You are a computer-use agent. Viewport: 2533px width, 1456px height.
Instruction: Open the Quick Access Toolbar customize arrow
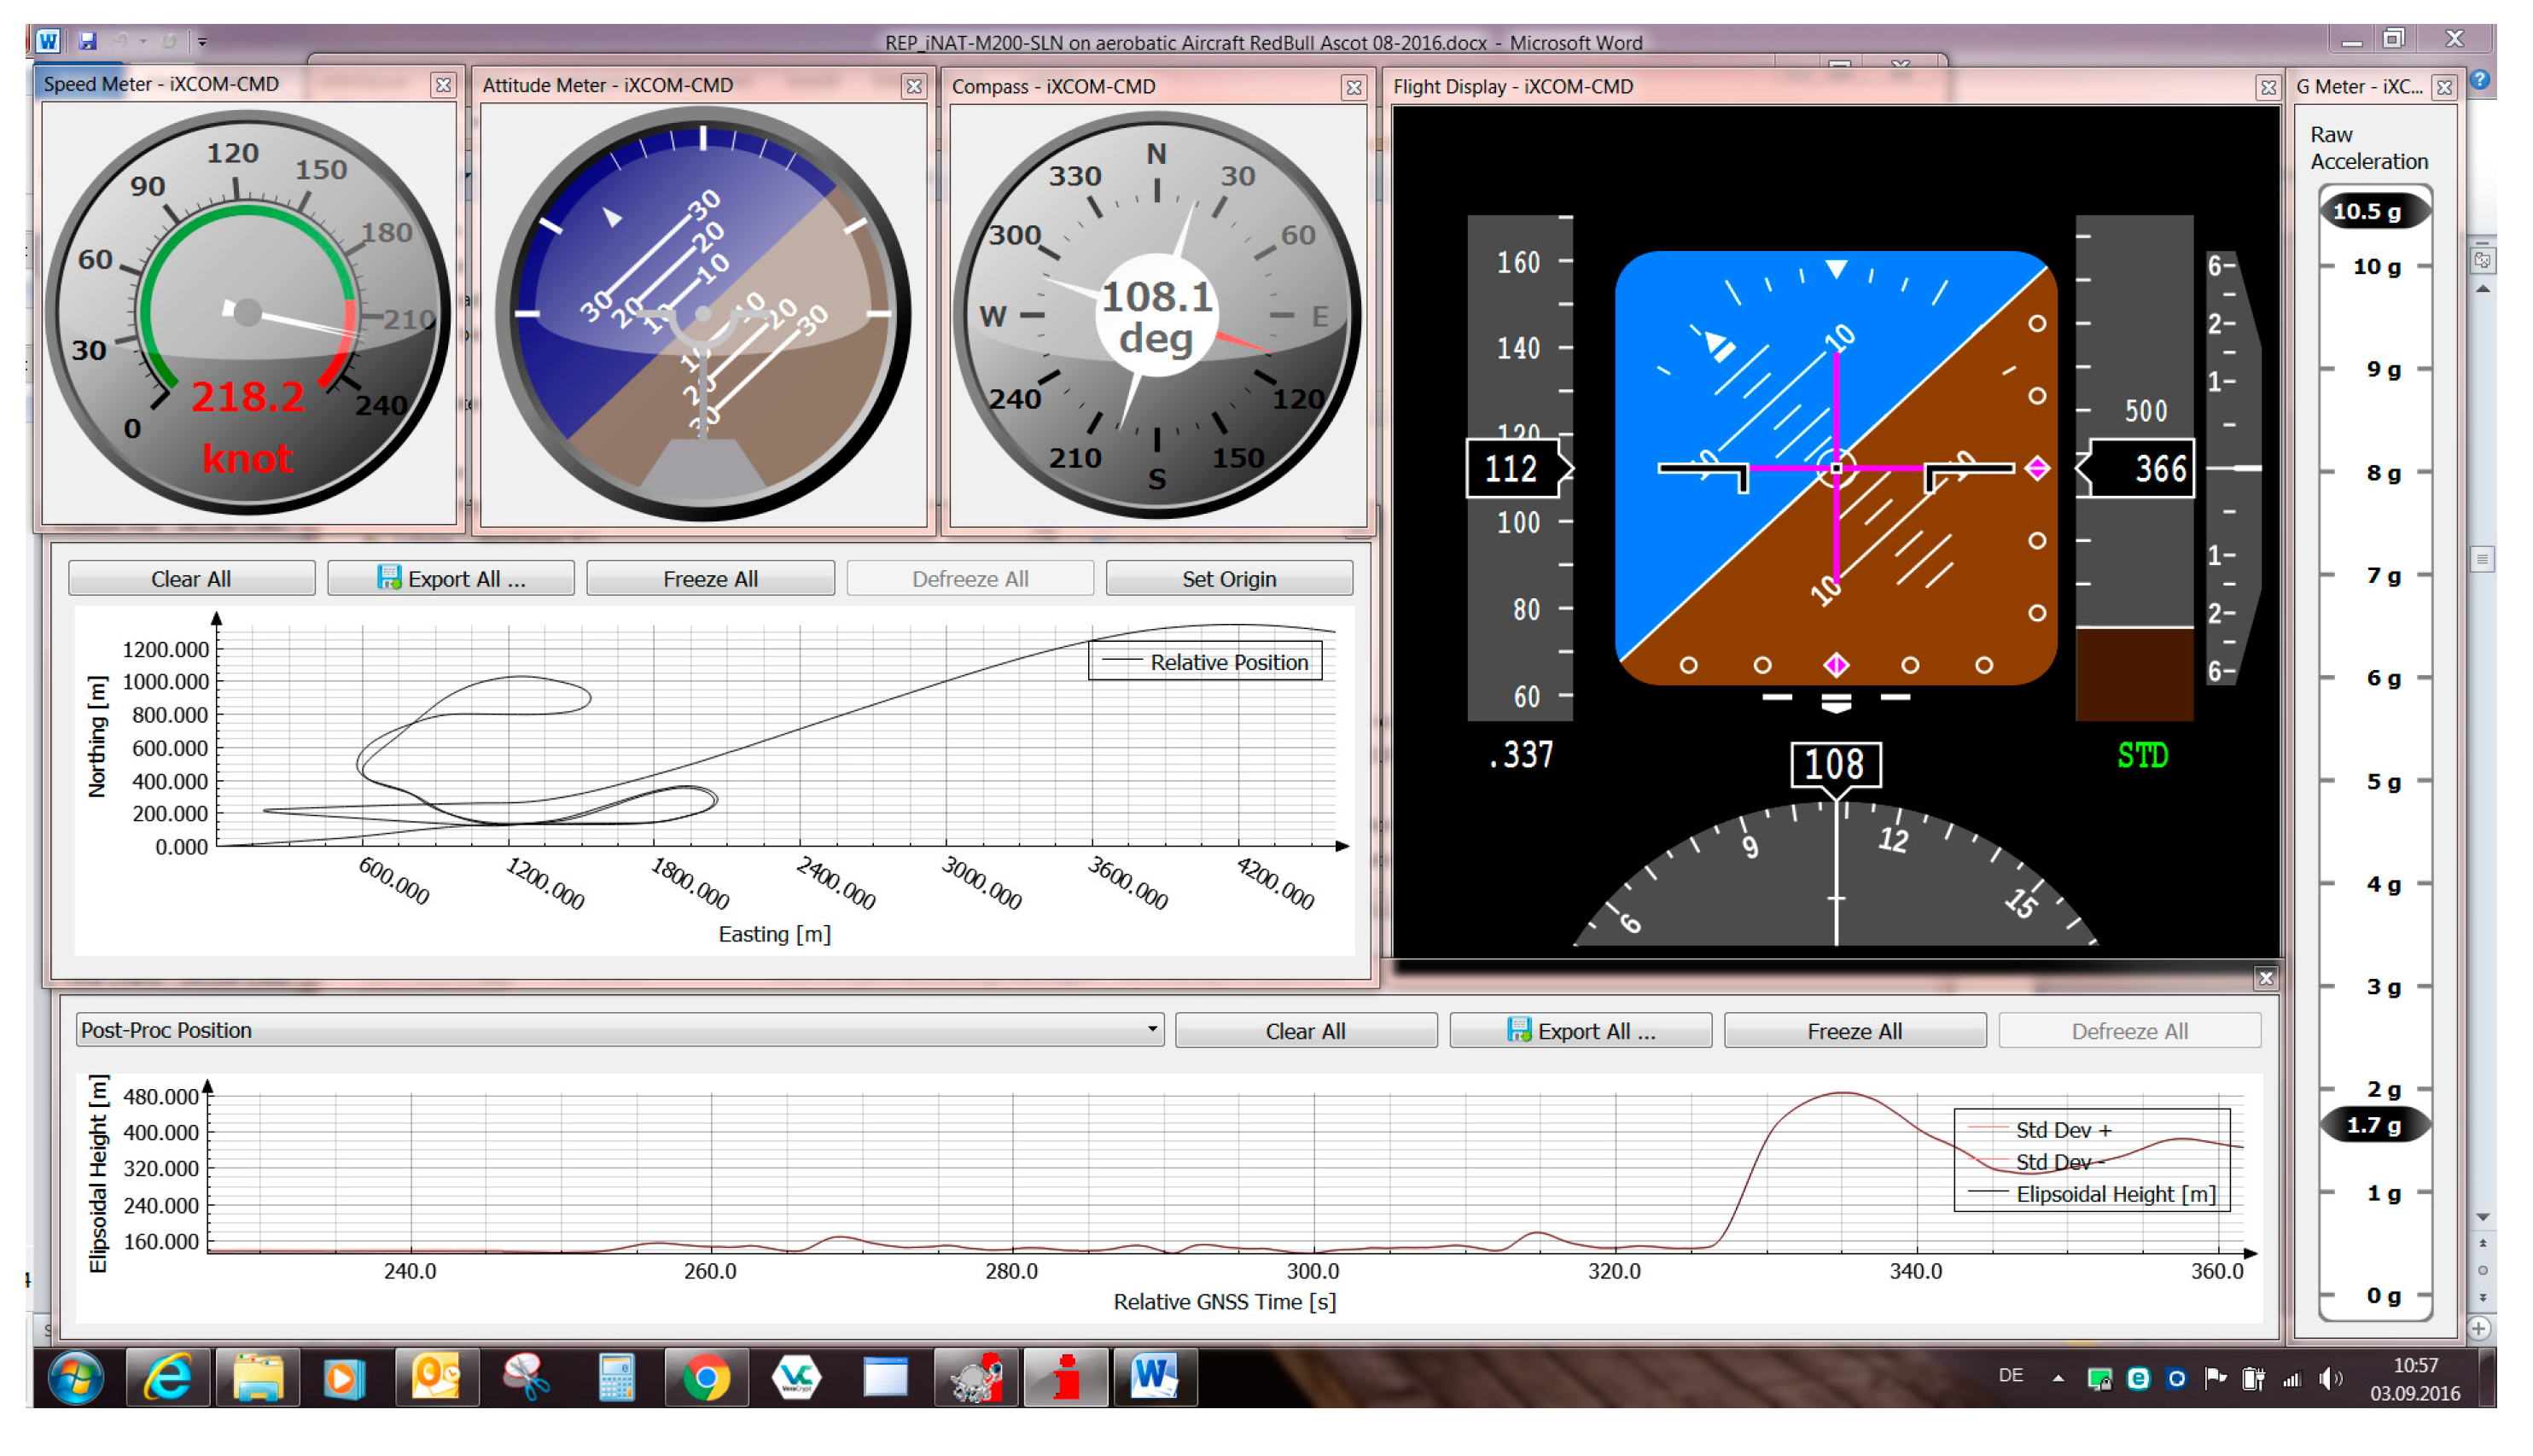click(202, 42)
